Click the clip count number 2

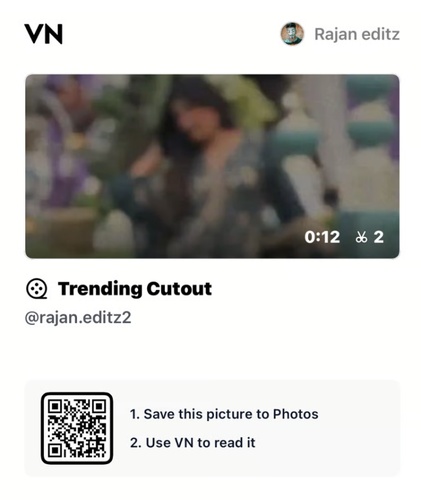pyautogui.click(x=378, y=237)
